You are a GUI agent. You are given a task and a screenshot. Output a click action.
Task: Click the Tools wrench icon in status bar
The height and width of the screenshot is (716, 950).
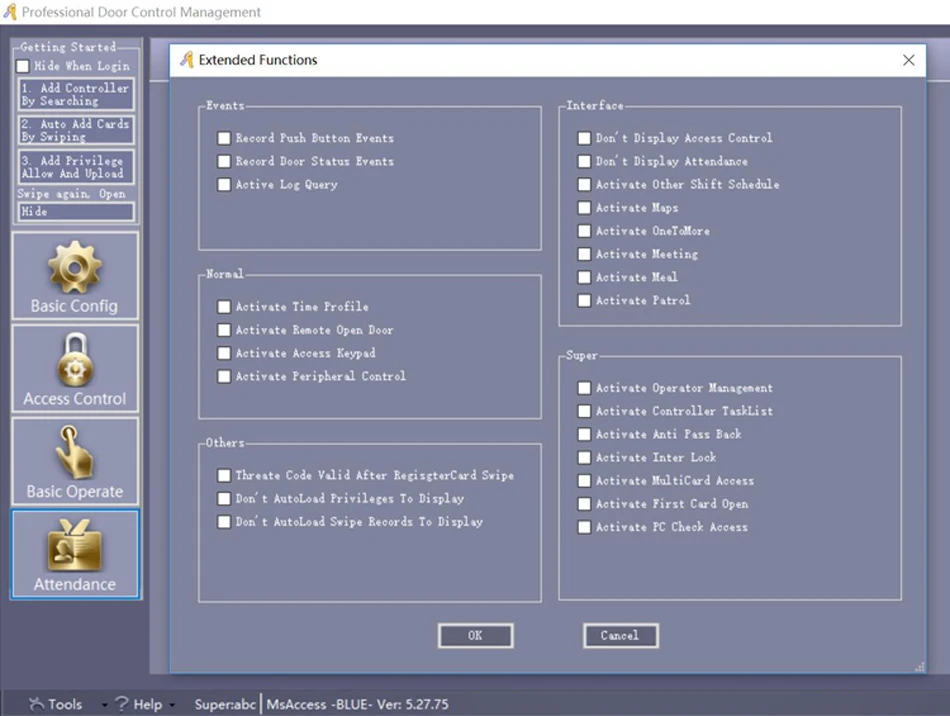click(x=36, y=703)
